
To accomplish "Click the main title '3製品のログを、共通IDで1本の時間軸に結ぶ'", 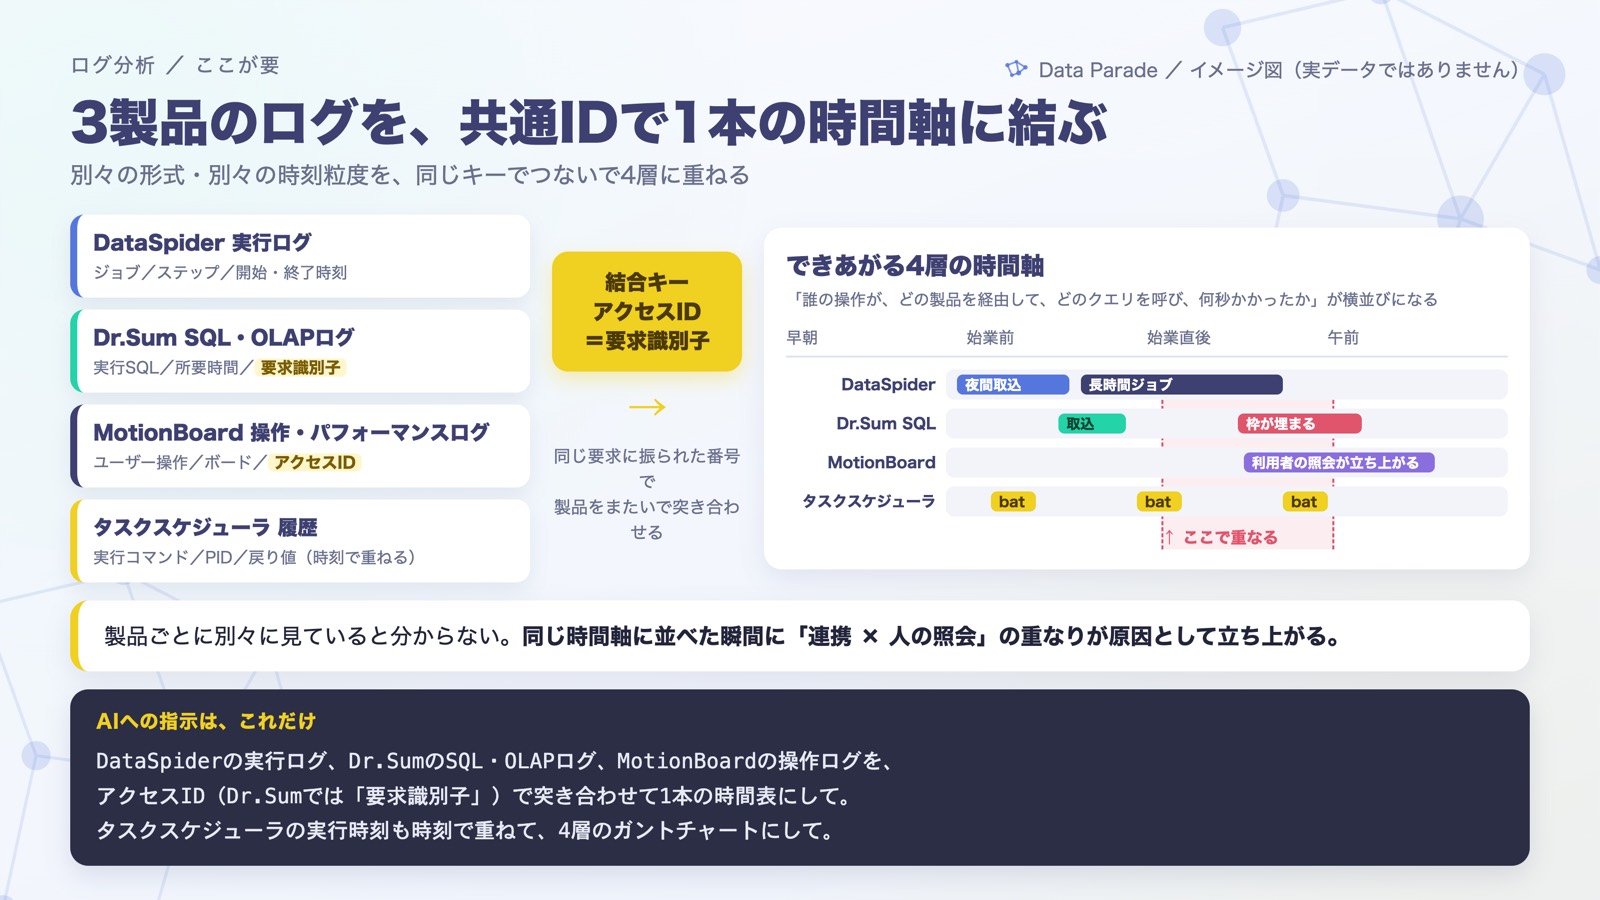I will [589, 122].
